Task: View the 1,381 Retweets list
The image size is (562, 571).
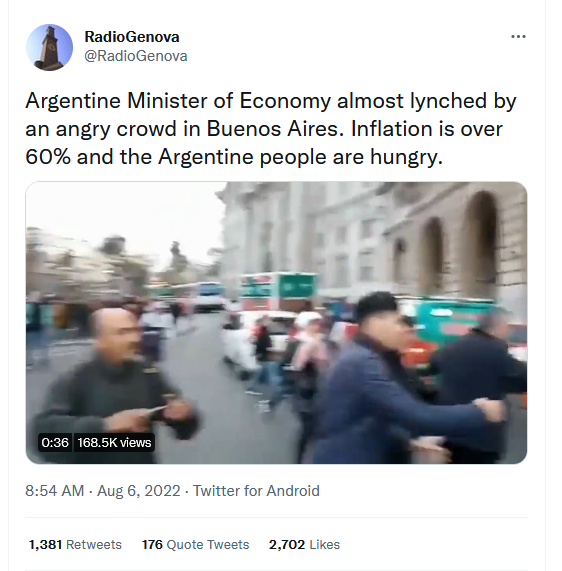Action: click(x=75, y=545)
